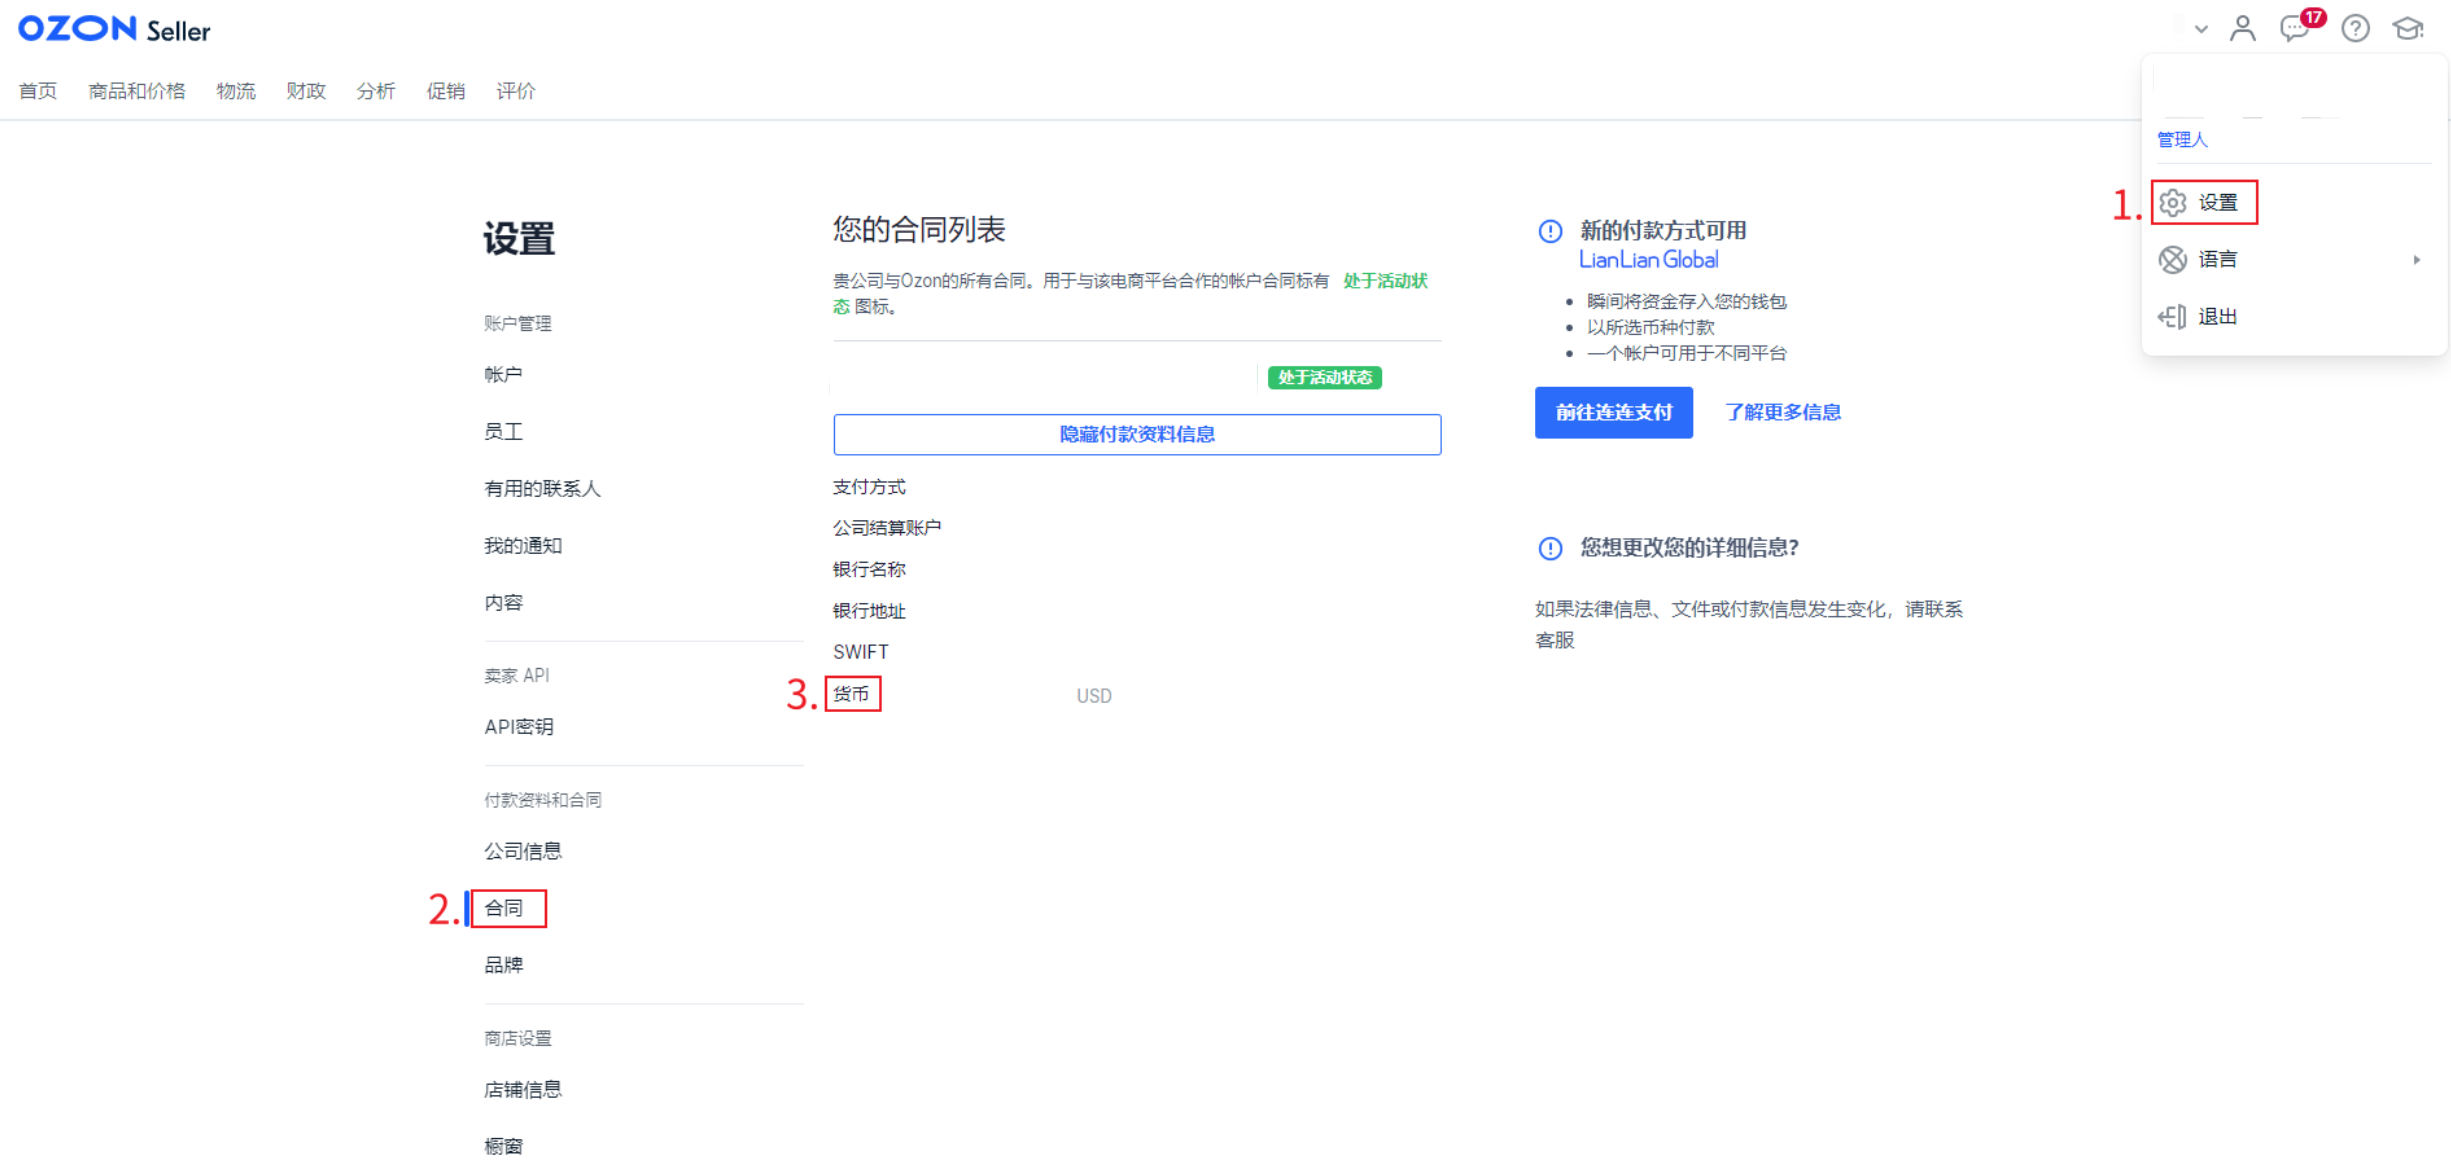Select 合同 in the settings sidebar

pyautogui.click(x=504, y=908)
